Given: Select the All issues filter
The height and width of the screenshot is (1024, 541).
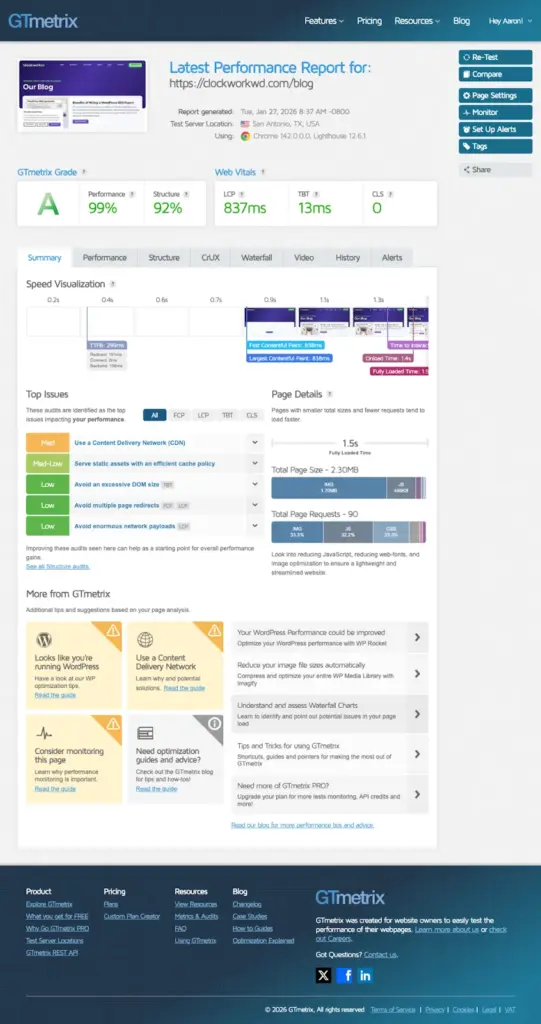Looking at the screenshot, I should 155,415.
